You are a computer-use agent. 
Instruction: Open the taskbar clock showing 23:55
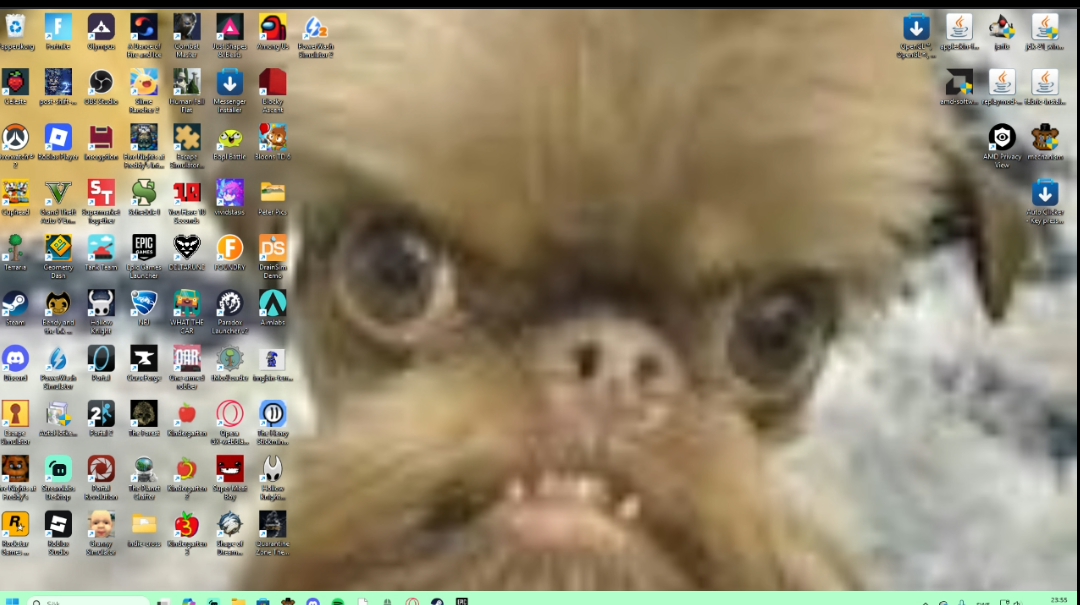pos(1059,600)
